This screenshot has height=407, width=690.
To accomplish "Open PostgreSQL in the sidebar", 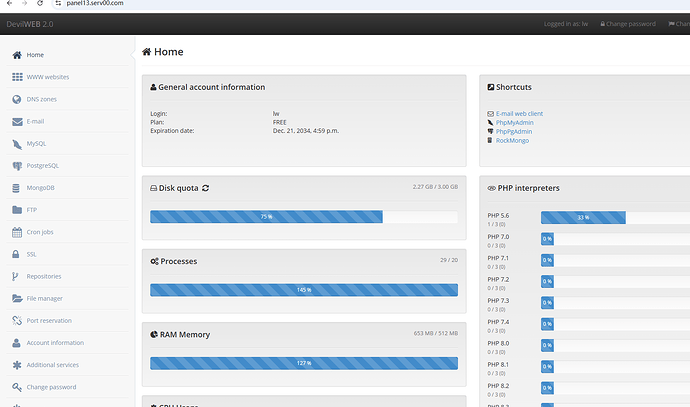I will (x=43, y=166).
